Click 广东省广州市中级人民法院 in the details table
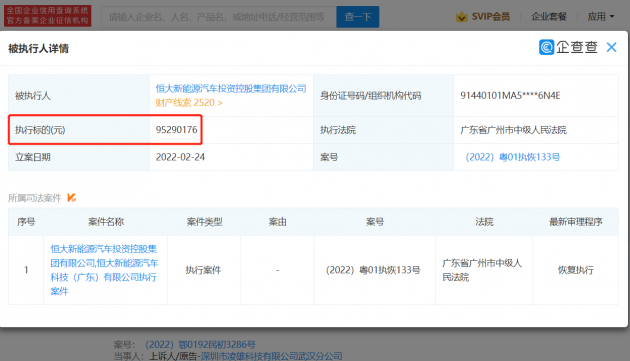 tap(513, 130)
